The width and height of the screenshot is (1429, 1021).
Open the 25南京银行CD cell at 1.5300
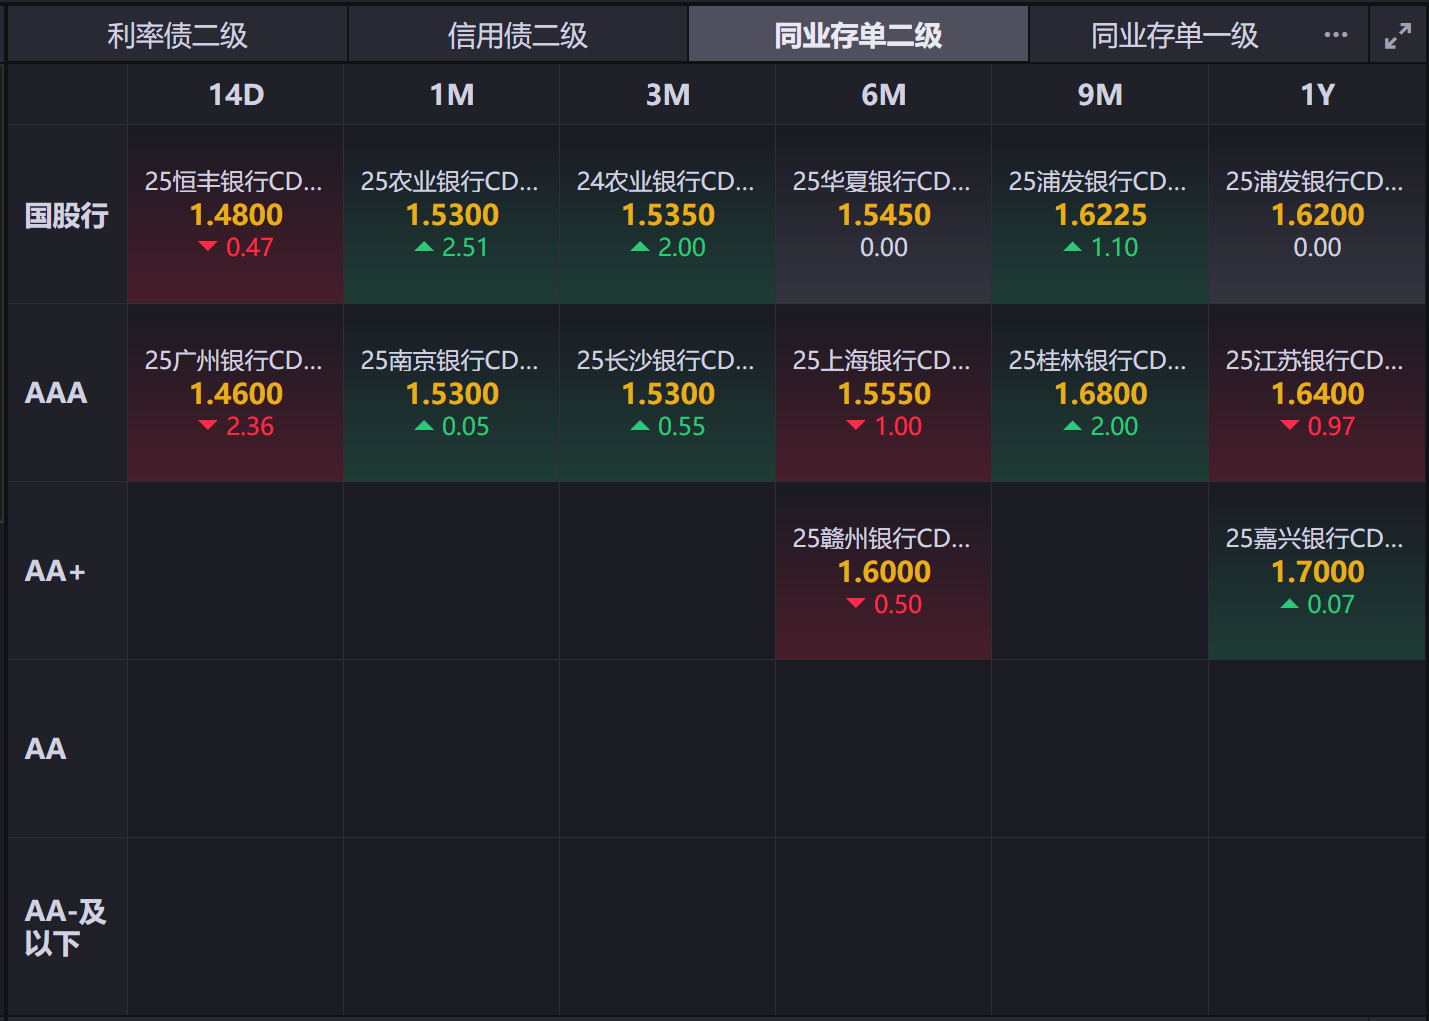(452, 393)
